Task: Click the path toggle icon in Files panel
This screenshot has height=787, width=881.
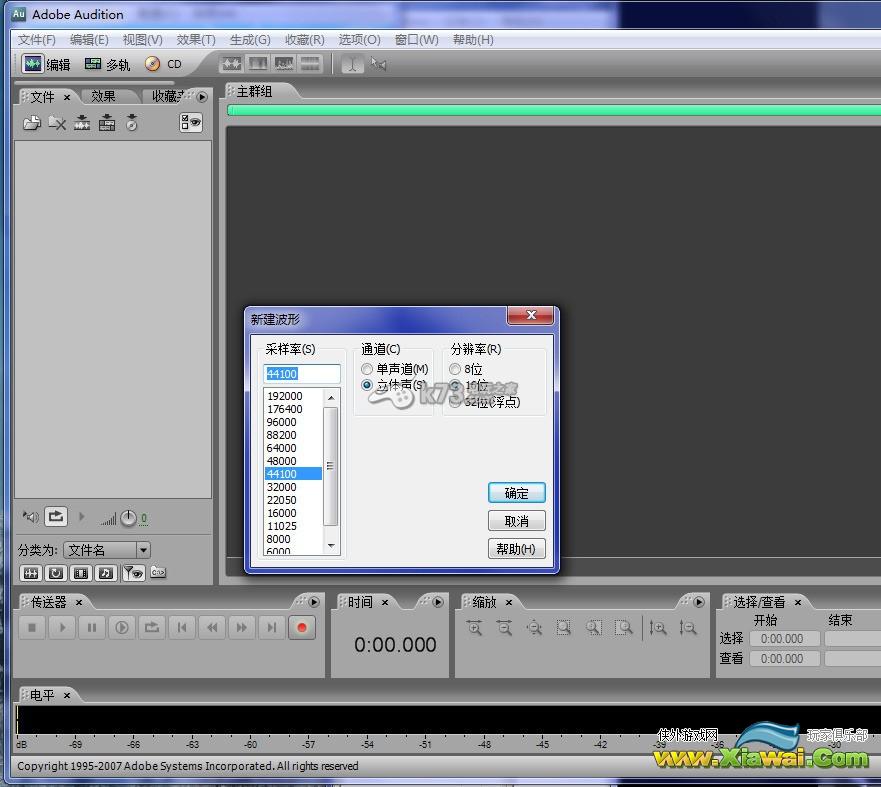Action: [158, 572]
